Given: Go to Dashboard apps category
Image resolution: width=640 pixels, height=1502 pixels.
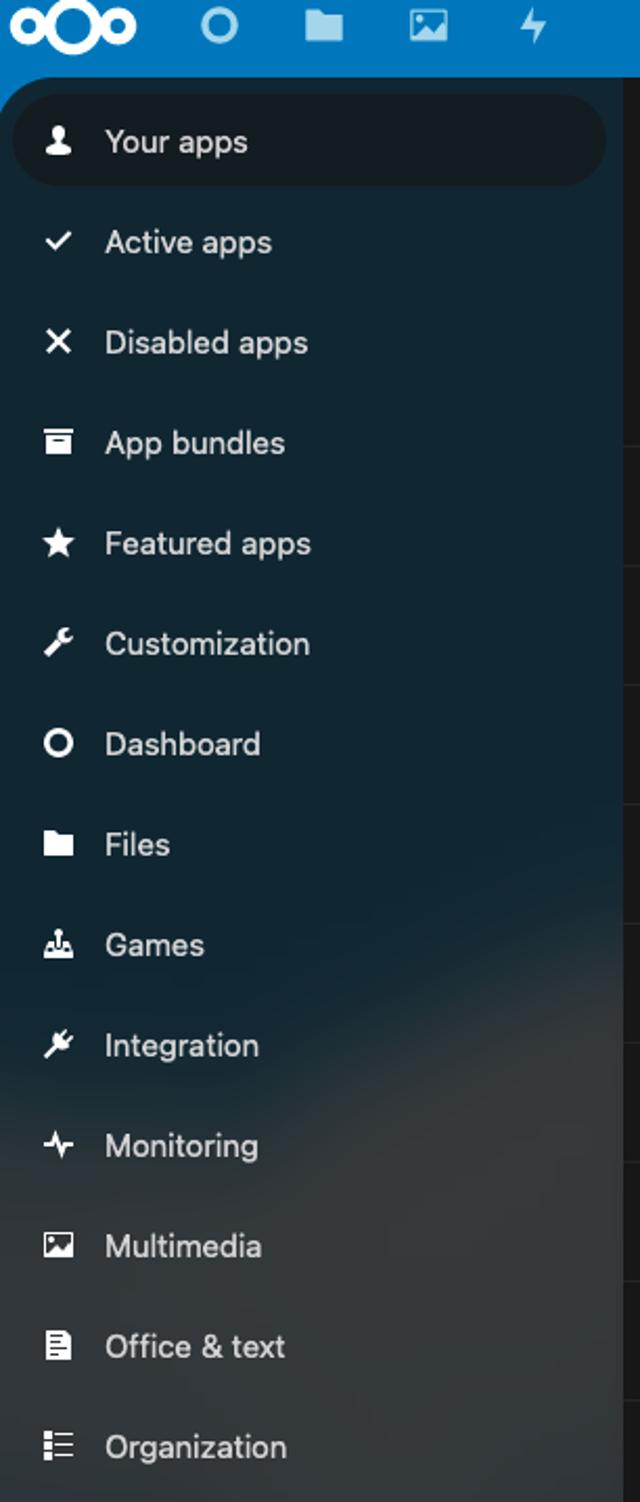Looking at the screenshot, I should pos(182,744).
